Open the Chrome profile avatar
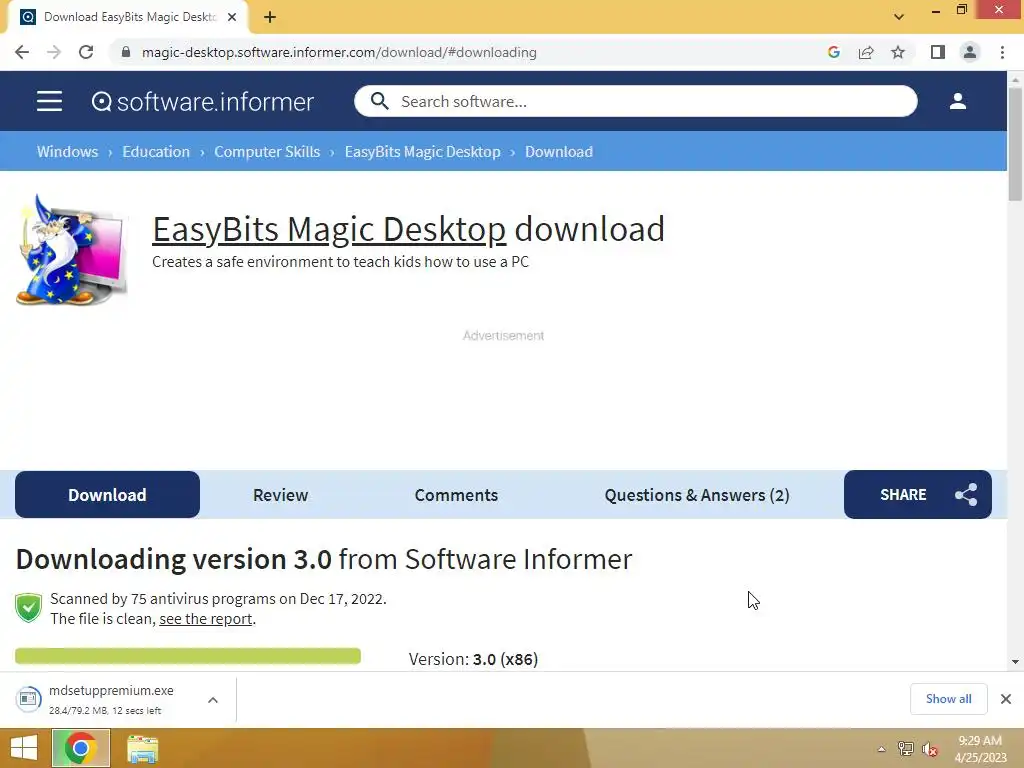This screenshot has height=768, width=1024. (x=970, y=52)
